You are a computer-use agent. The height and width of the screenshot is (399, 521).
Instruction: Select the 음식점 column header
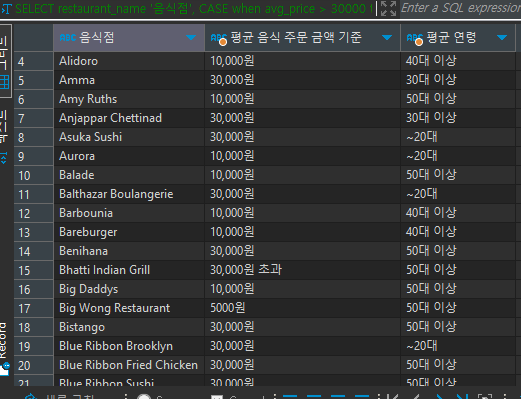point(129,37)
